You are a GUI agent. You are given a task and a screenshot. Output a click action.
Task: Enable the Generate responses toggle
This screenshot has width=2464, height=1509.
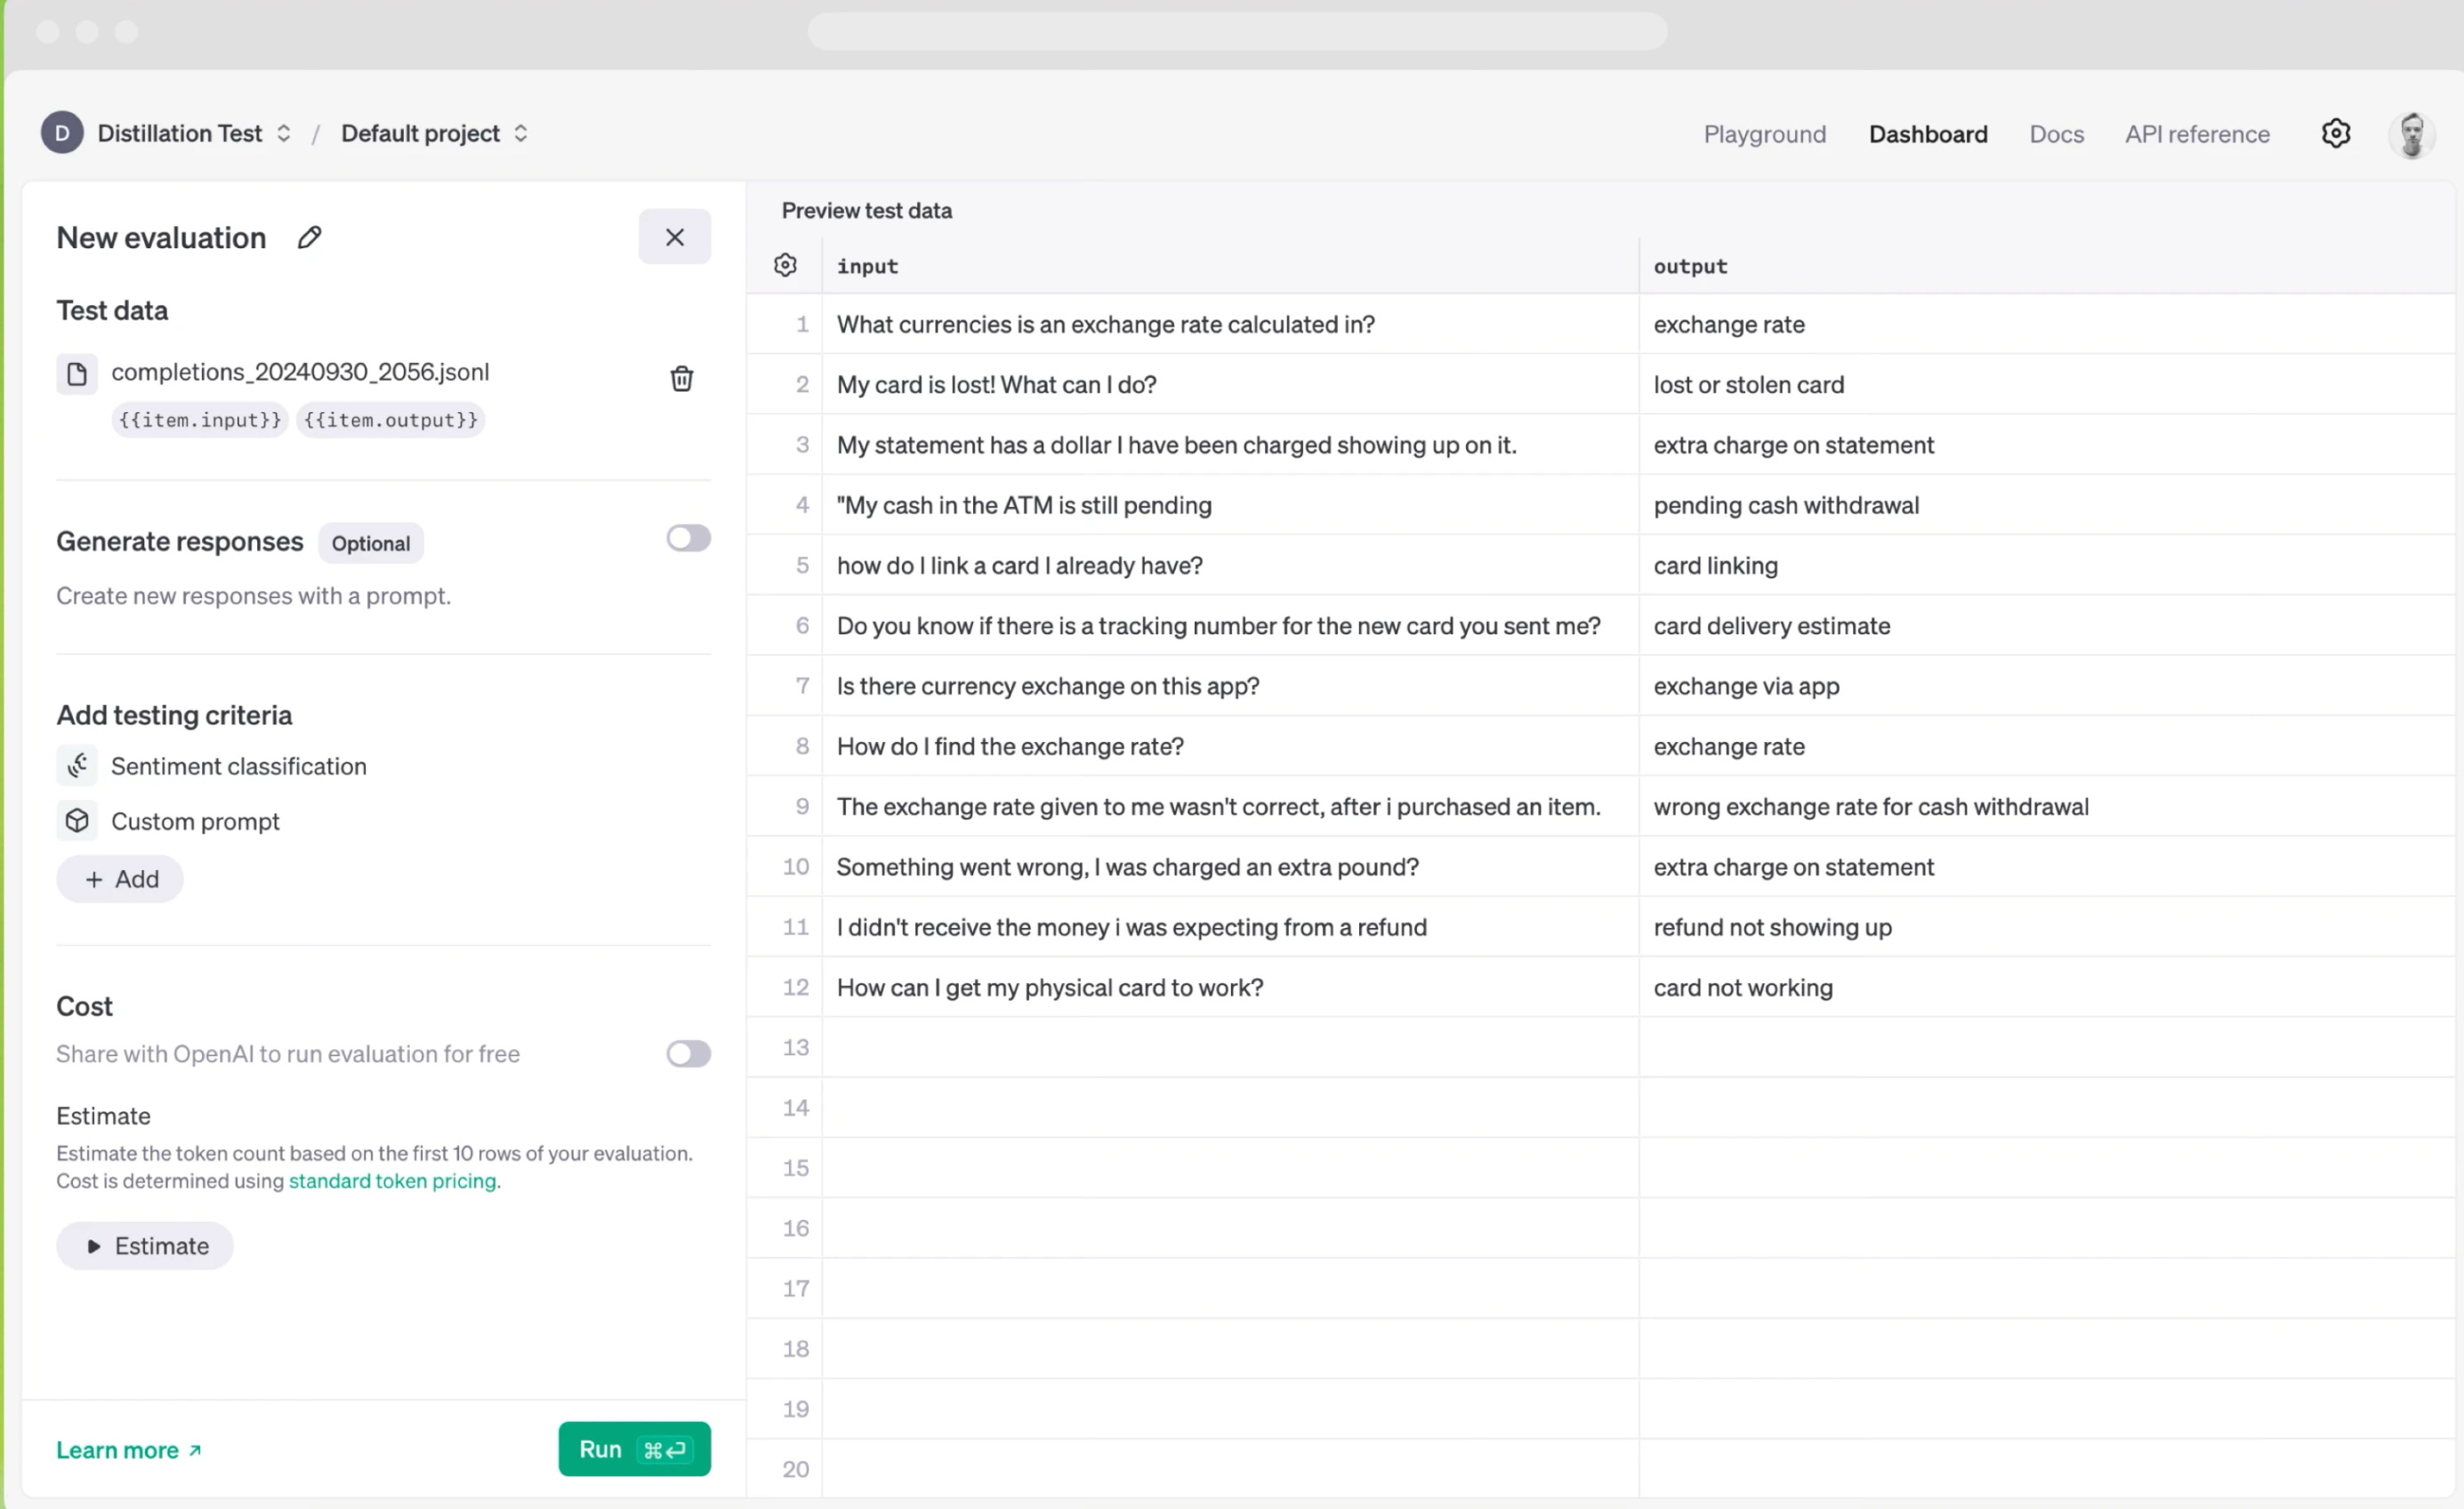point(688,538)
